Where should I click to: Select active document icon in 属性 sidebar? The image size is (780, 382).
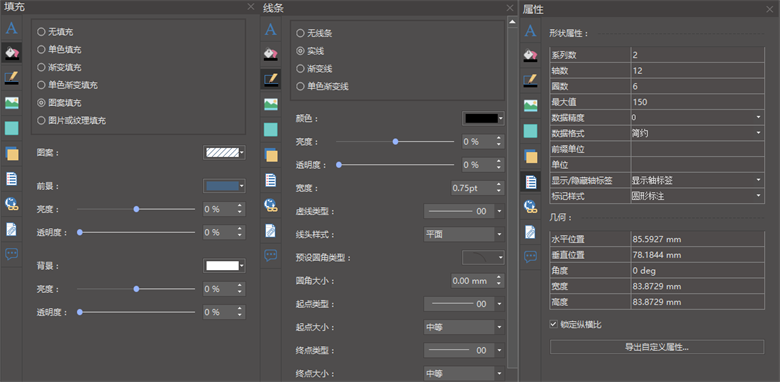coord(531,182)
